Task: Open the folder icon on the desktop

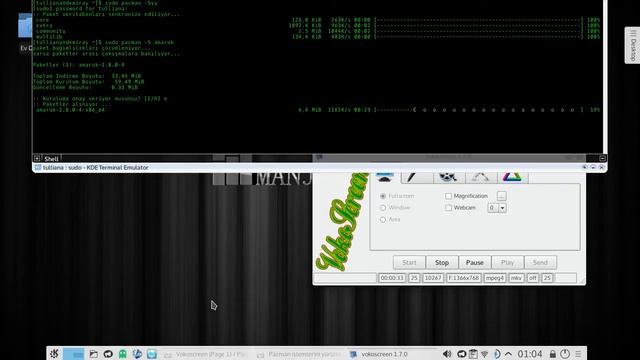Action: coord(25,25)
